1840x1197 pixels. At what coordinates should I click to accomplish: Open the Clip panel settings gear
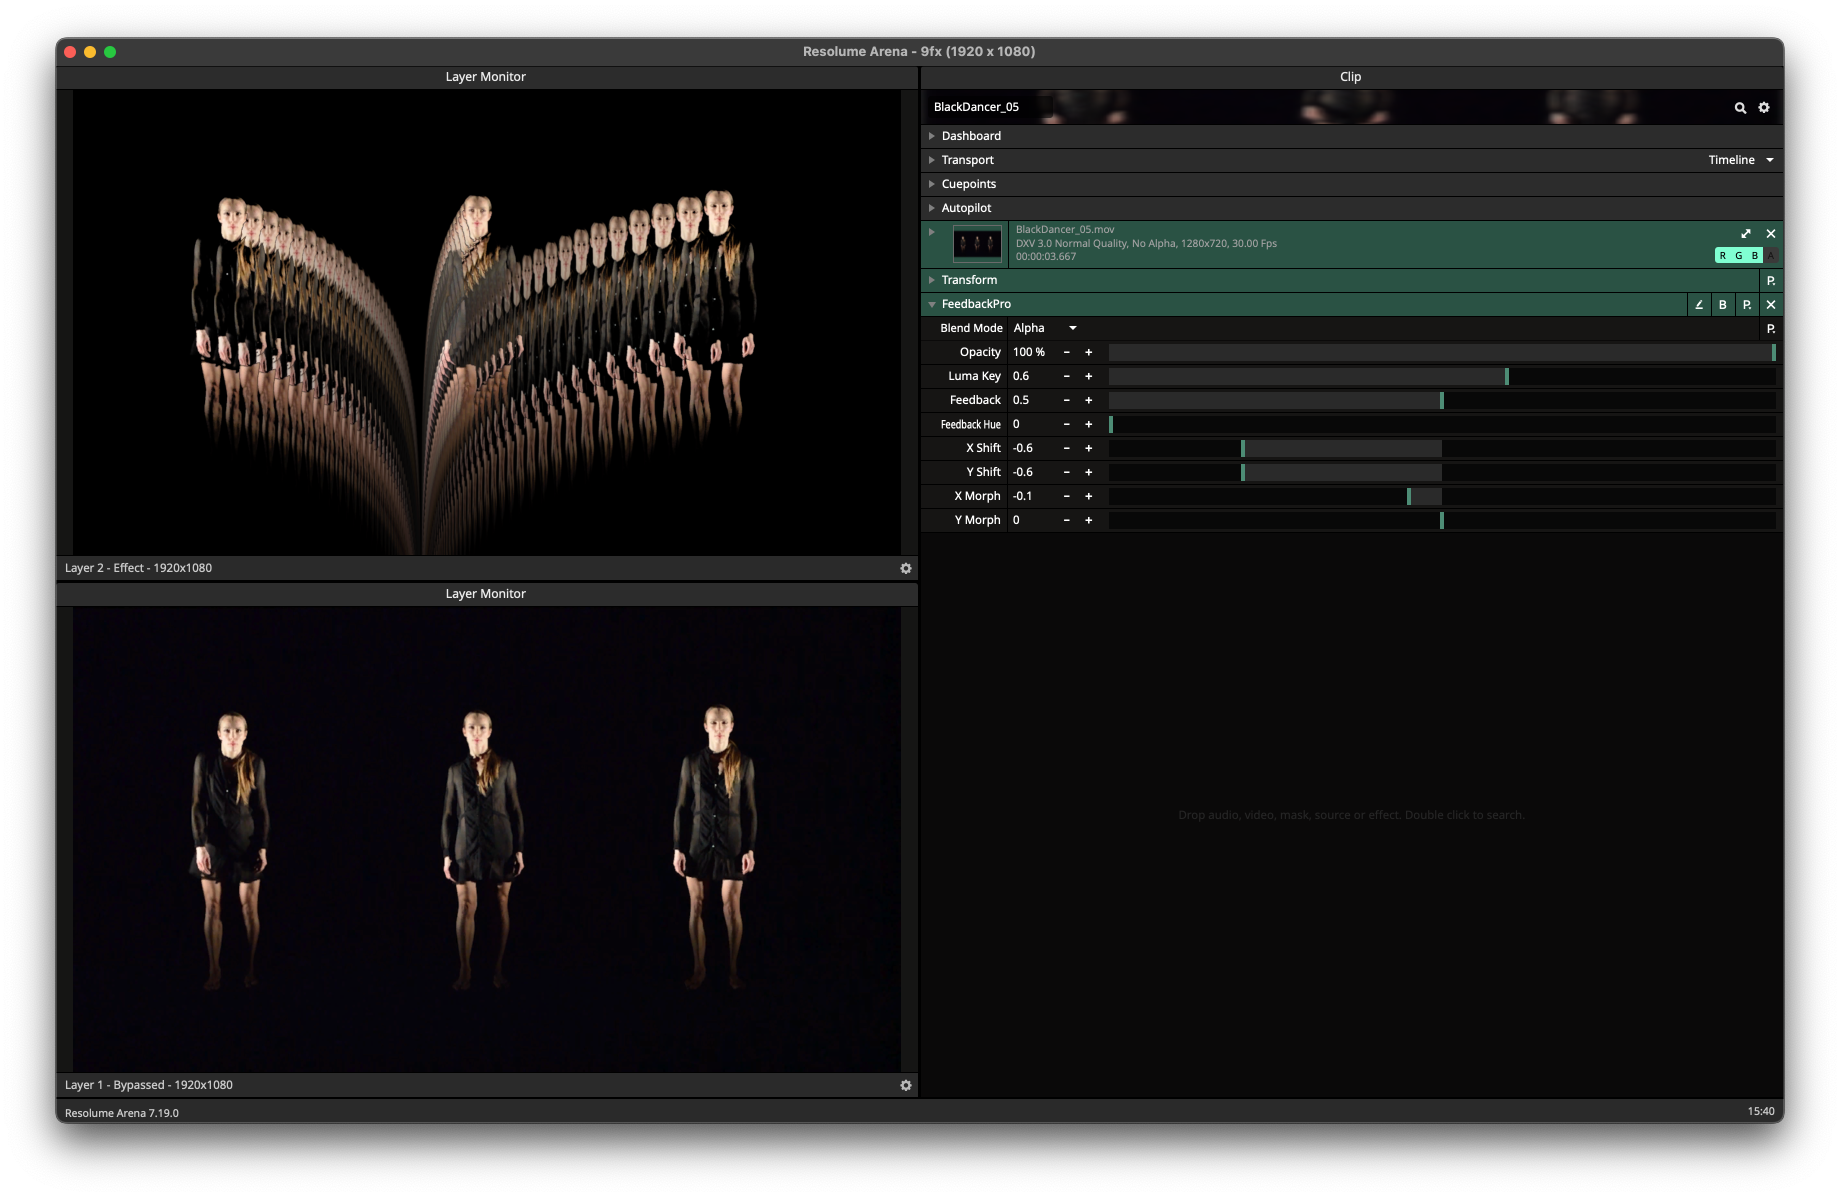tap(1764, 108)
